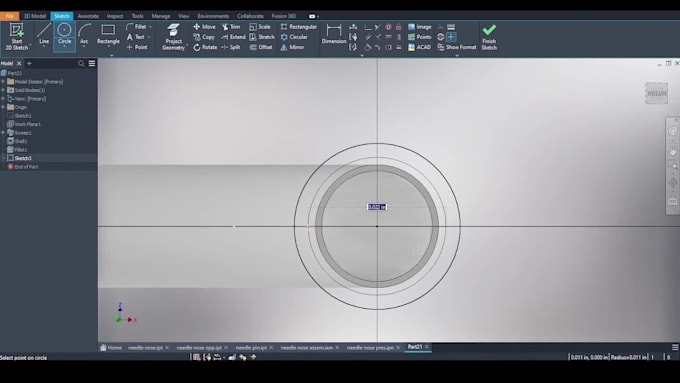The height and width of the screenshot is (383, 680).
Task: Select the Trim tool
Action: [231, 27]
